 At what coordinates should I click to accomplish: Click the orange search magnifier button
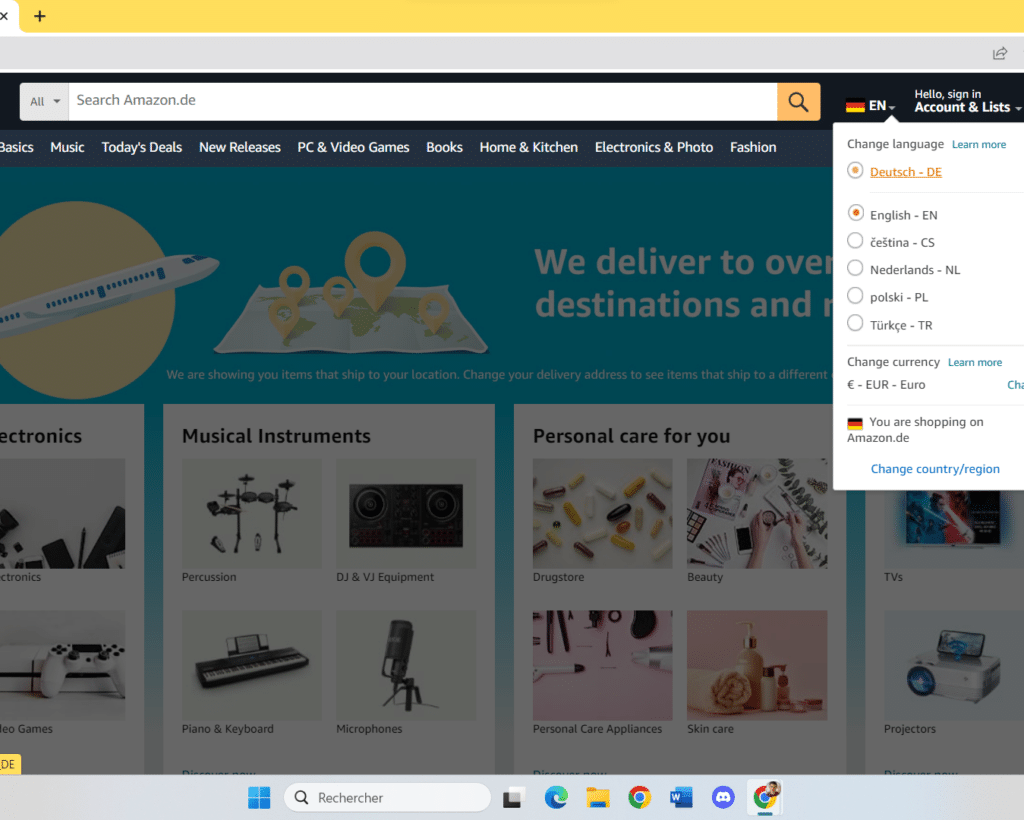point(798,101)
